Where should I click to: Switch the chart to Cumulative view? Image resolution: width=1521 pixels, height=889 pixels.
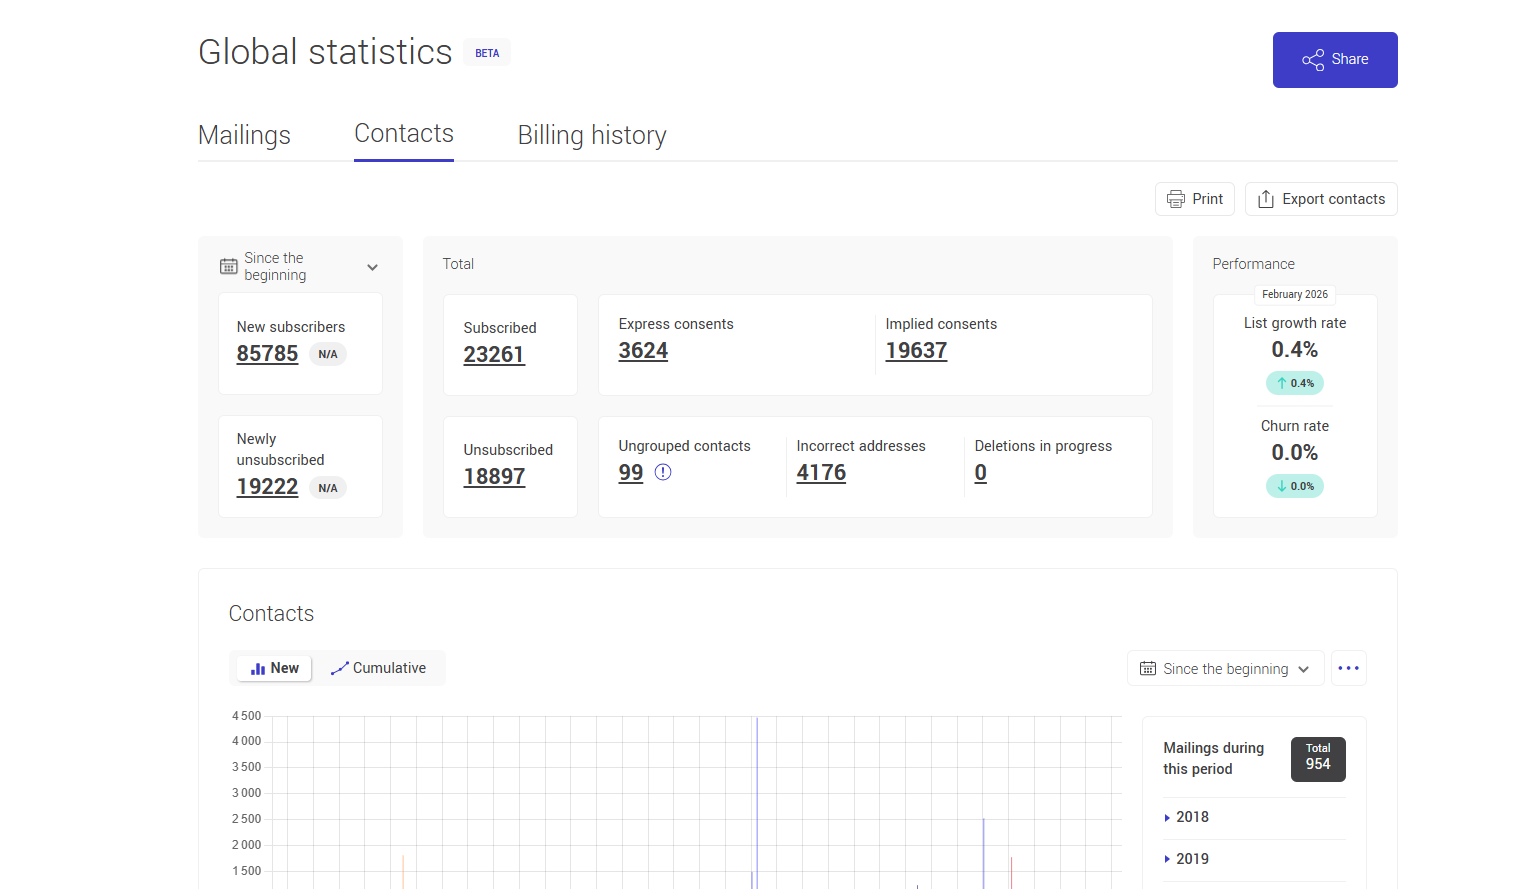(379, 667)
